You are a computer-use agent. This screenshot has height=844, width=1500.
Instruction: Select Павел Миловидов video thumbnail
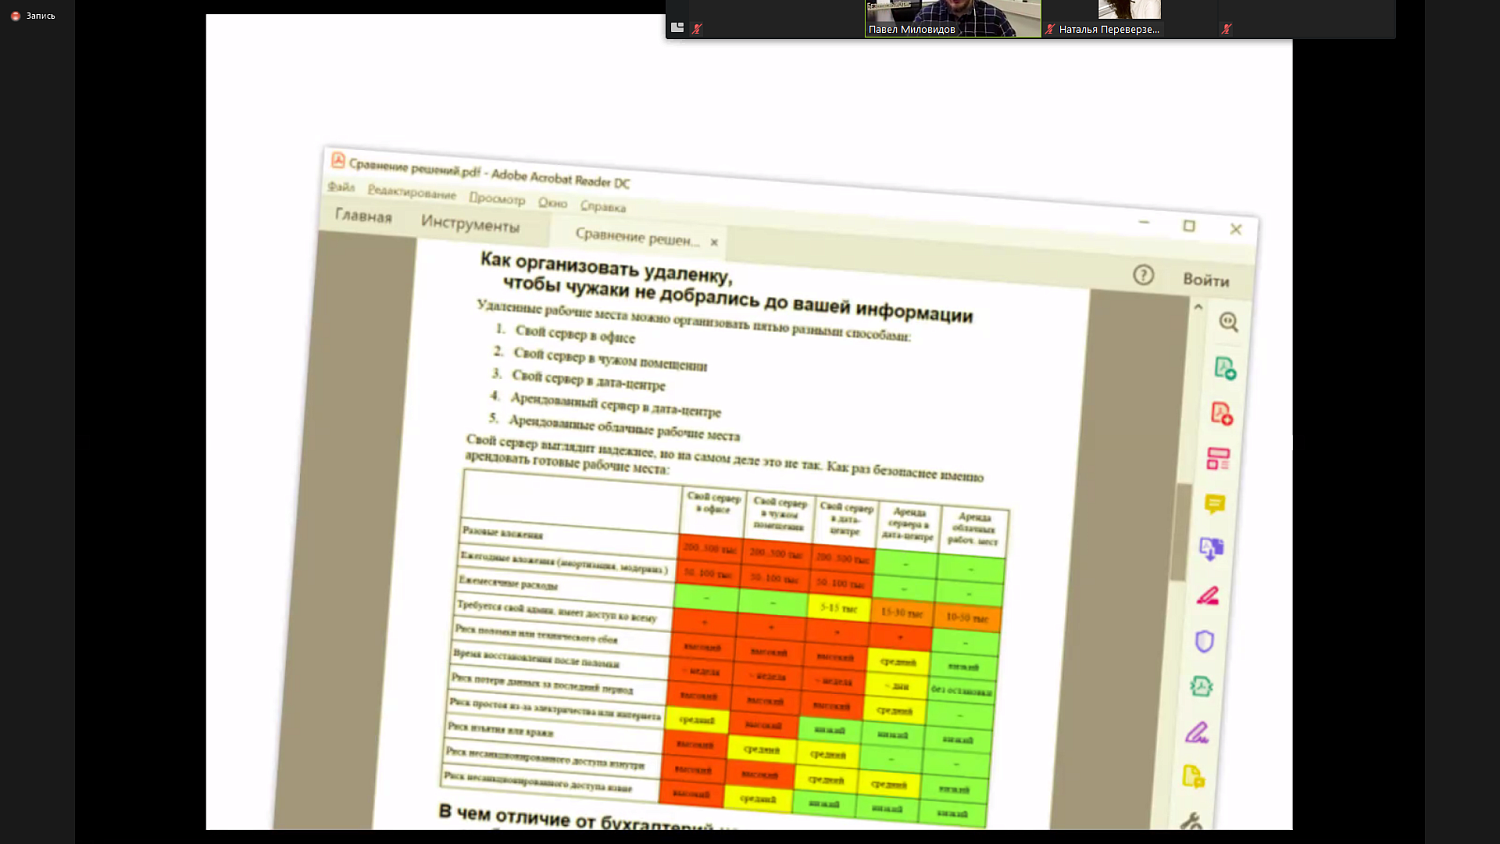953,19
